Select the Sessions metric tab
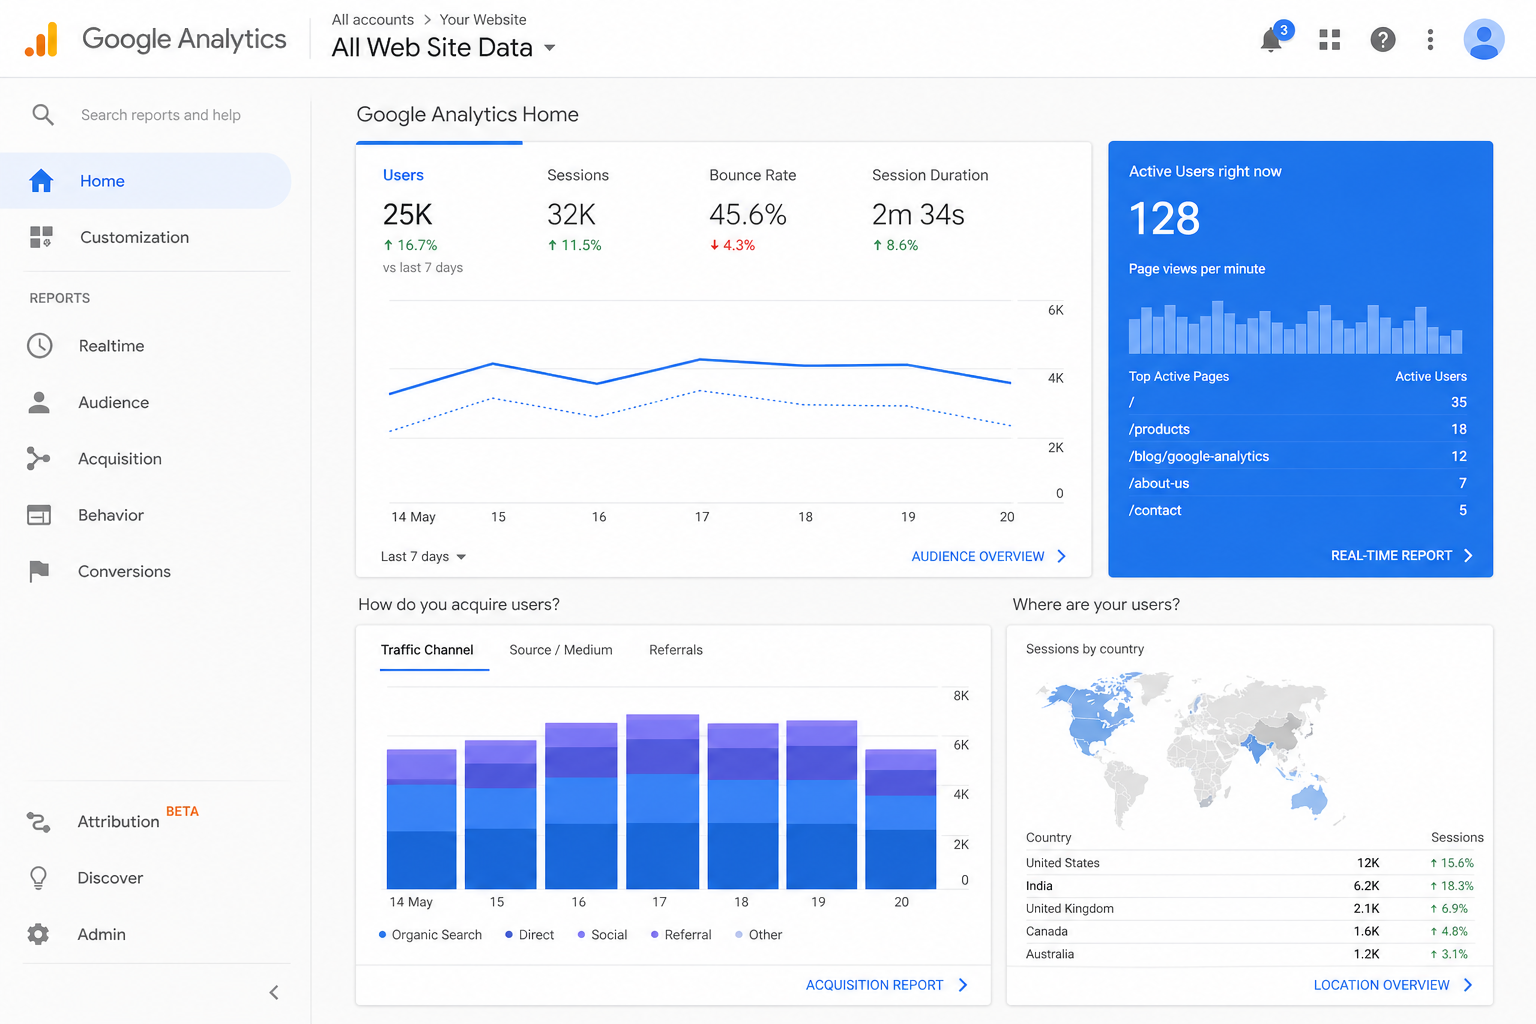The height and width of the screenshot is (1024, 1536). [x=578, y=210]
